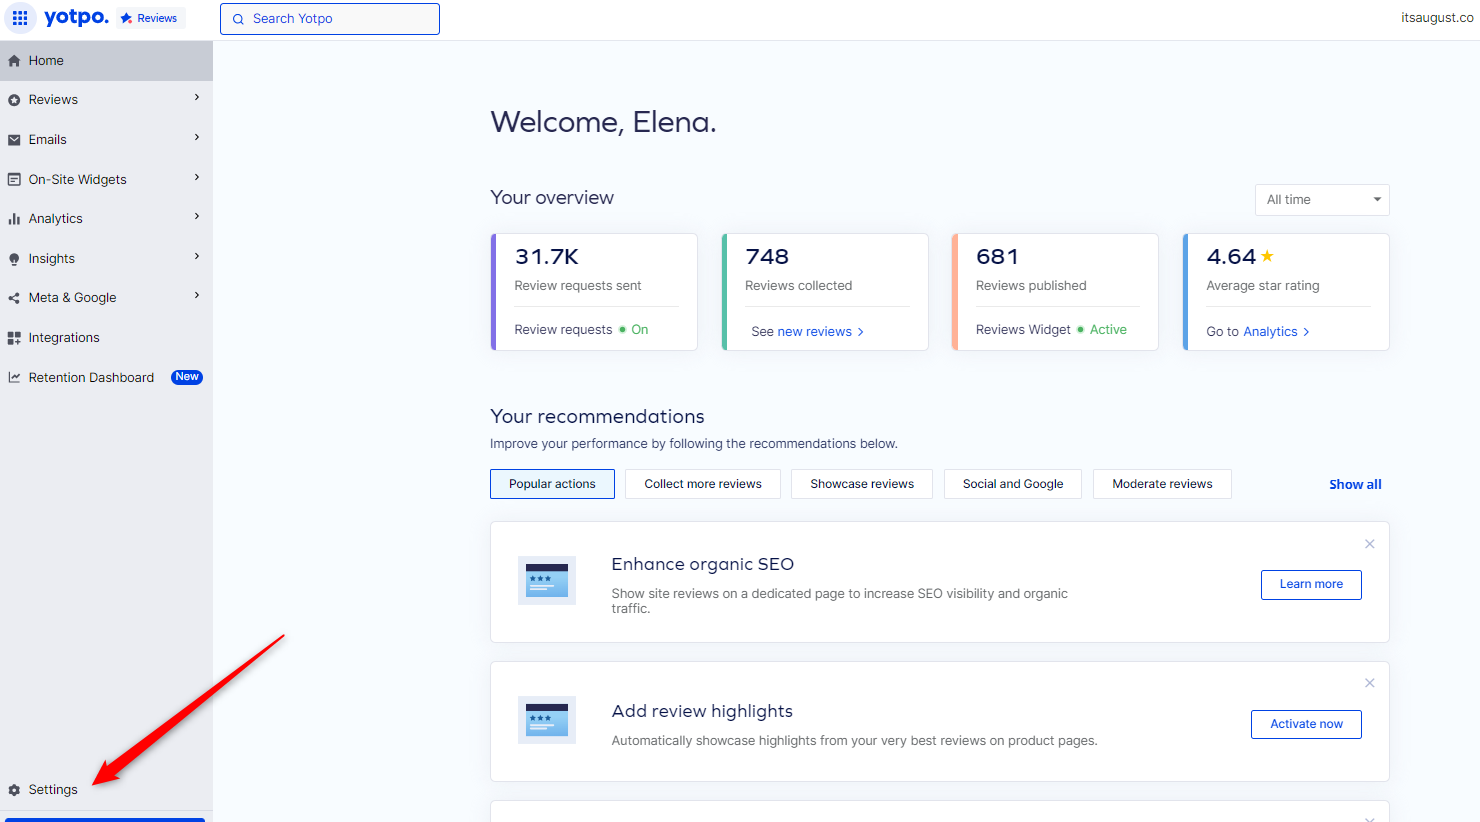
Task: Click Learn more for organic SEO
Action: click(x=1311, y=585)
